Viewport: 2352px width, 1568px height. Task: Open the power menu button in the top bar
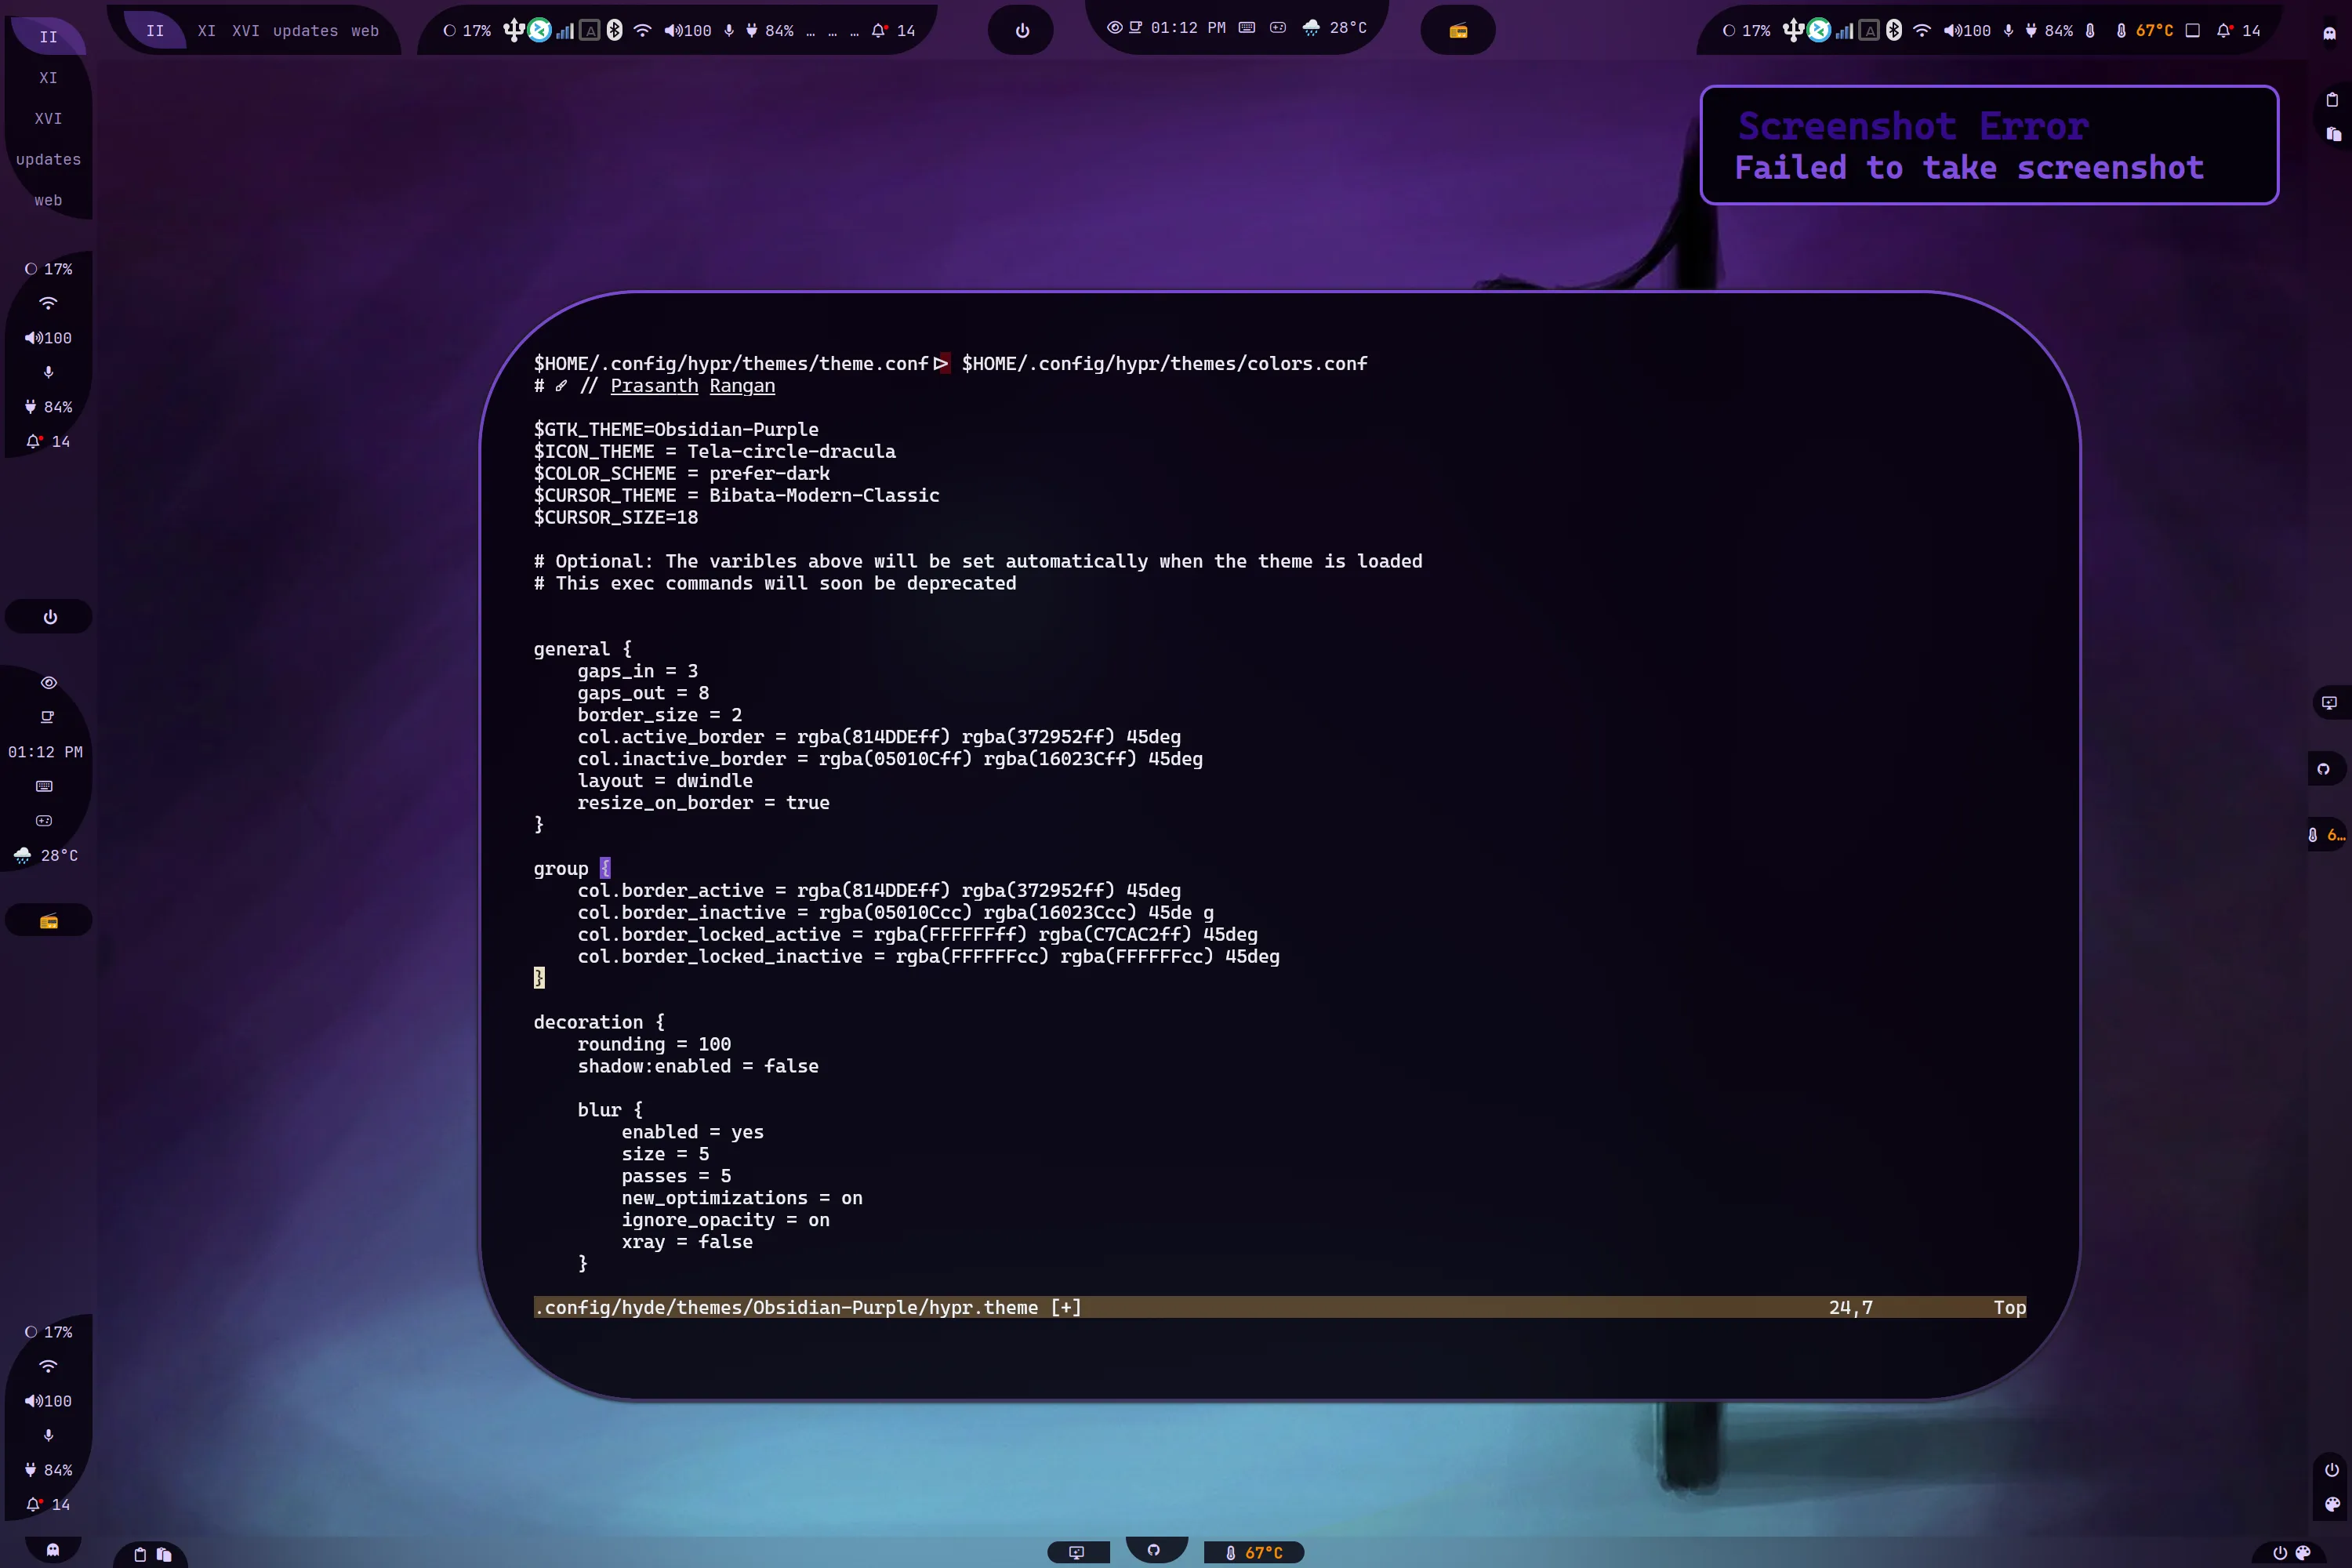(x=1022, y=31)
